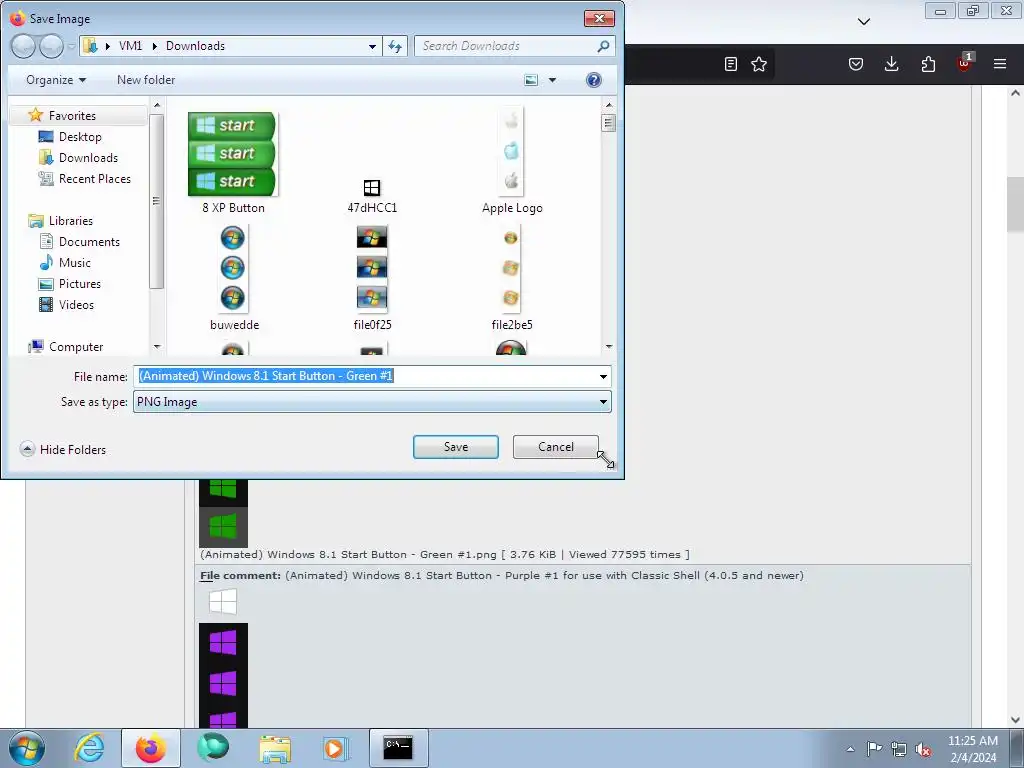Open Windows Media Player from taskbar

[336, 748]
